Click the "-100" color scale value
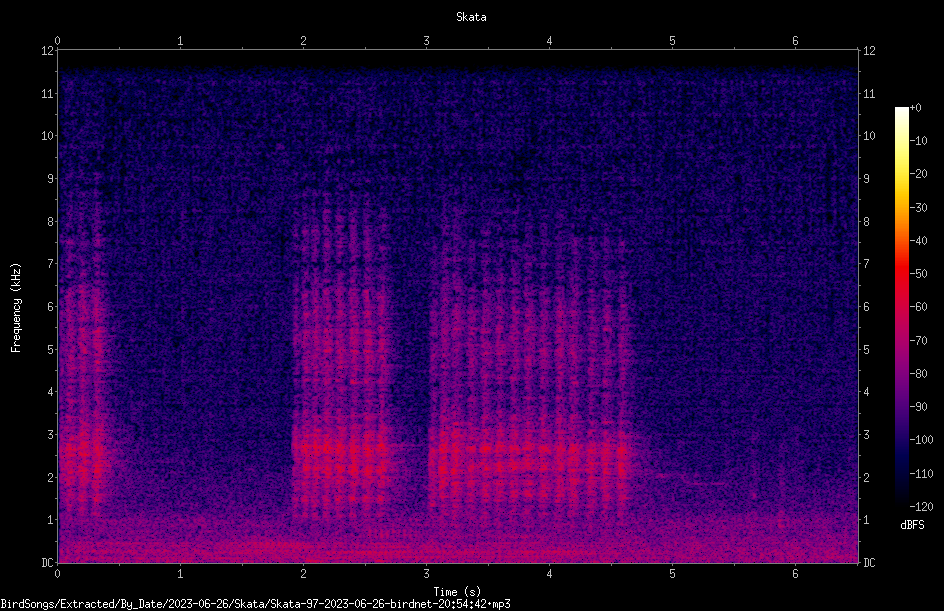Viewport: 944px width, 611px height. pos(921,440)
